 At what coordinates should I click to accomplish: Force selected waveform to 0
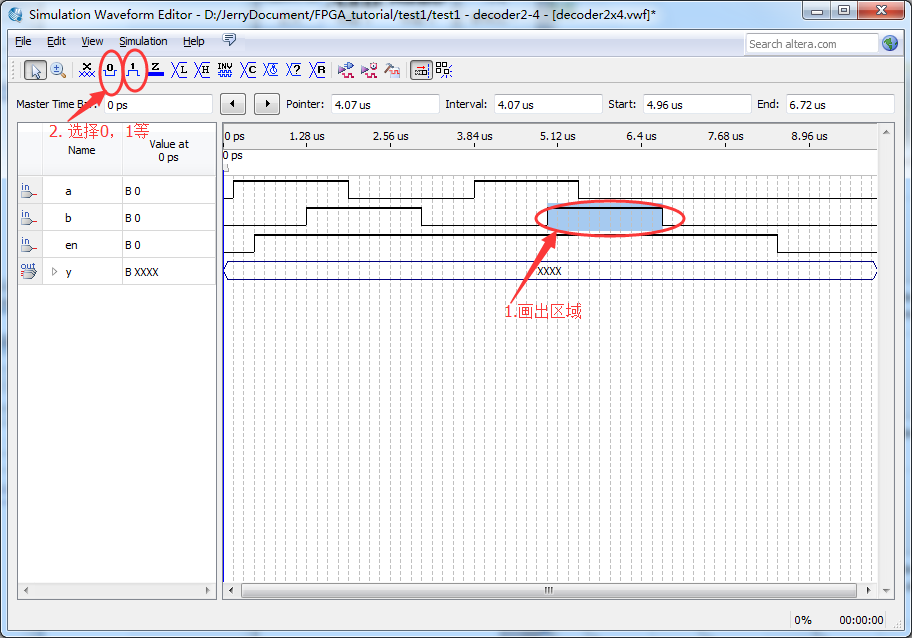click(108, 70)
